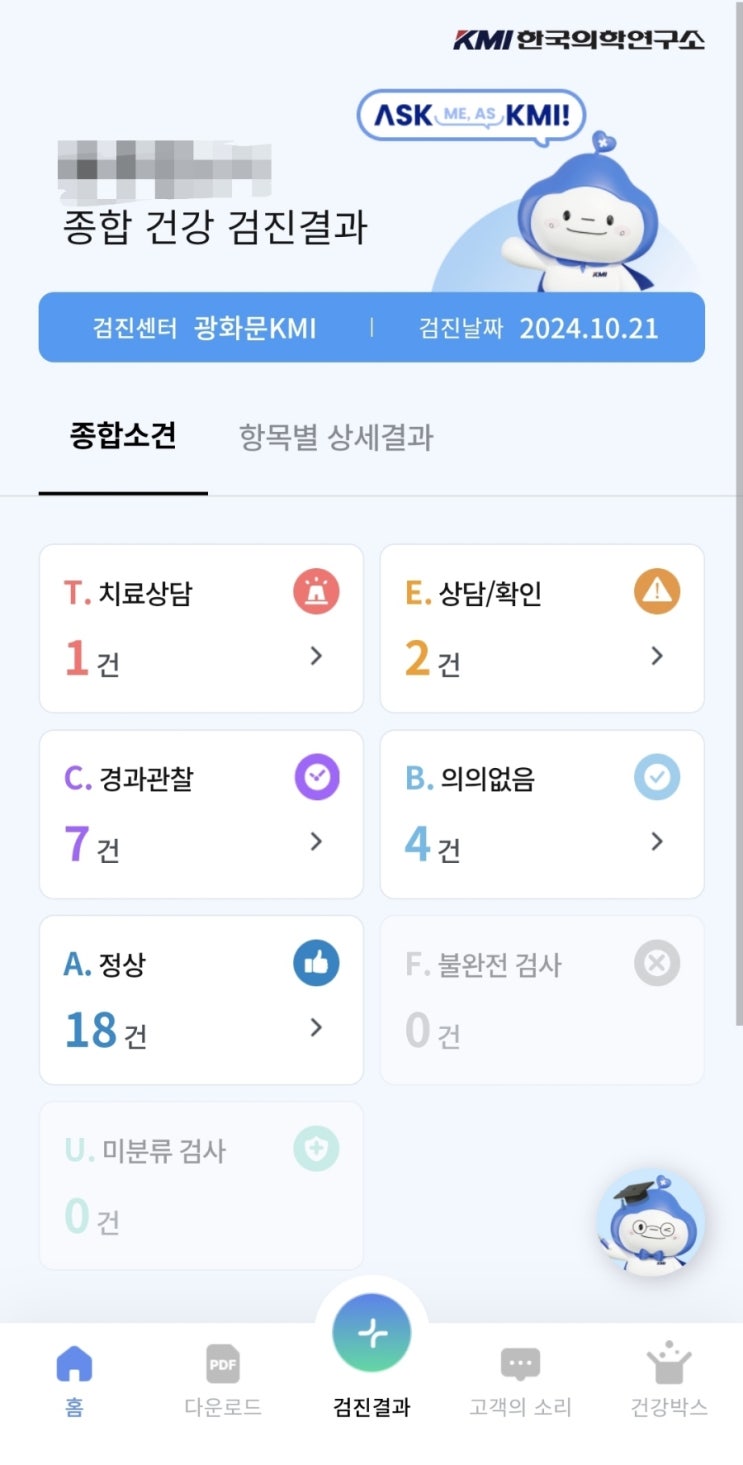Switch to the 항목별 상세결과 tab
The height and width of the screenshot is (1465, 743).
tap(336, 437)
